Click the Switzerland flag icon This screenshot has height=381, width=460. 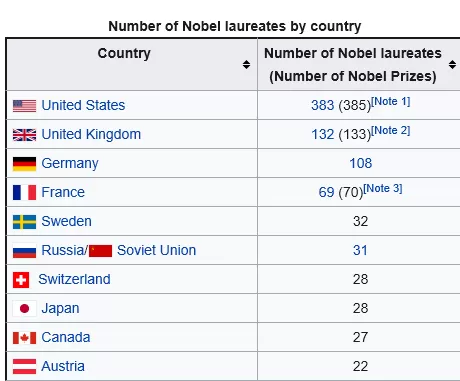[21, 280]
